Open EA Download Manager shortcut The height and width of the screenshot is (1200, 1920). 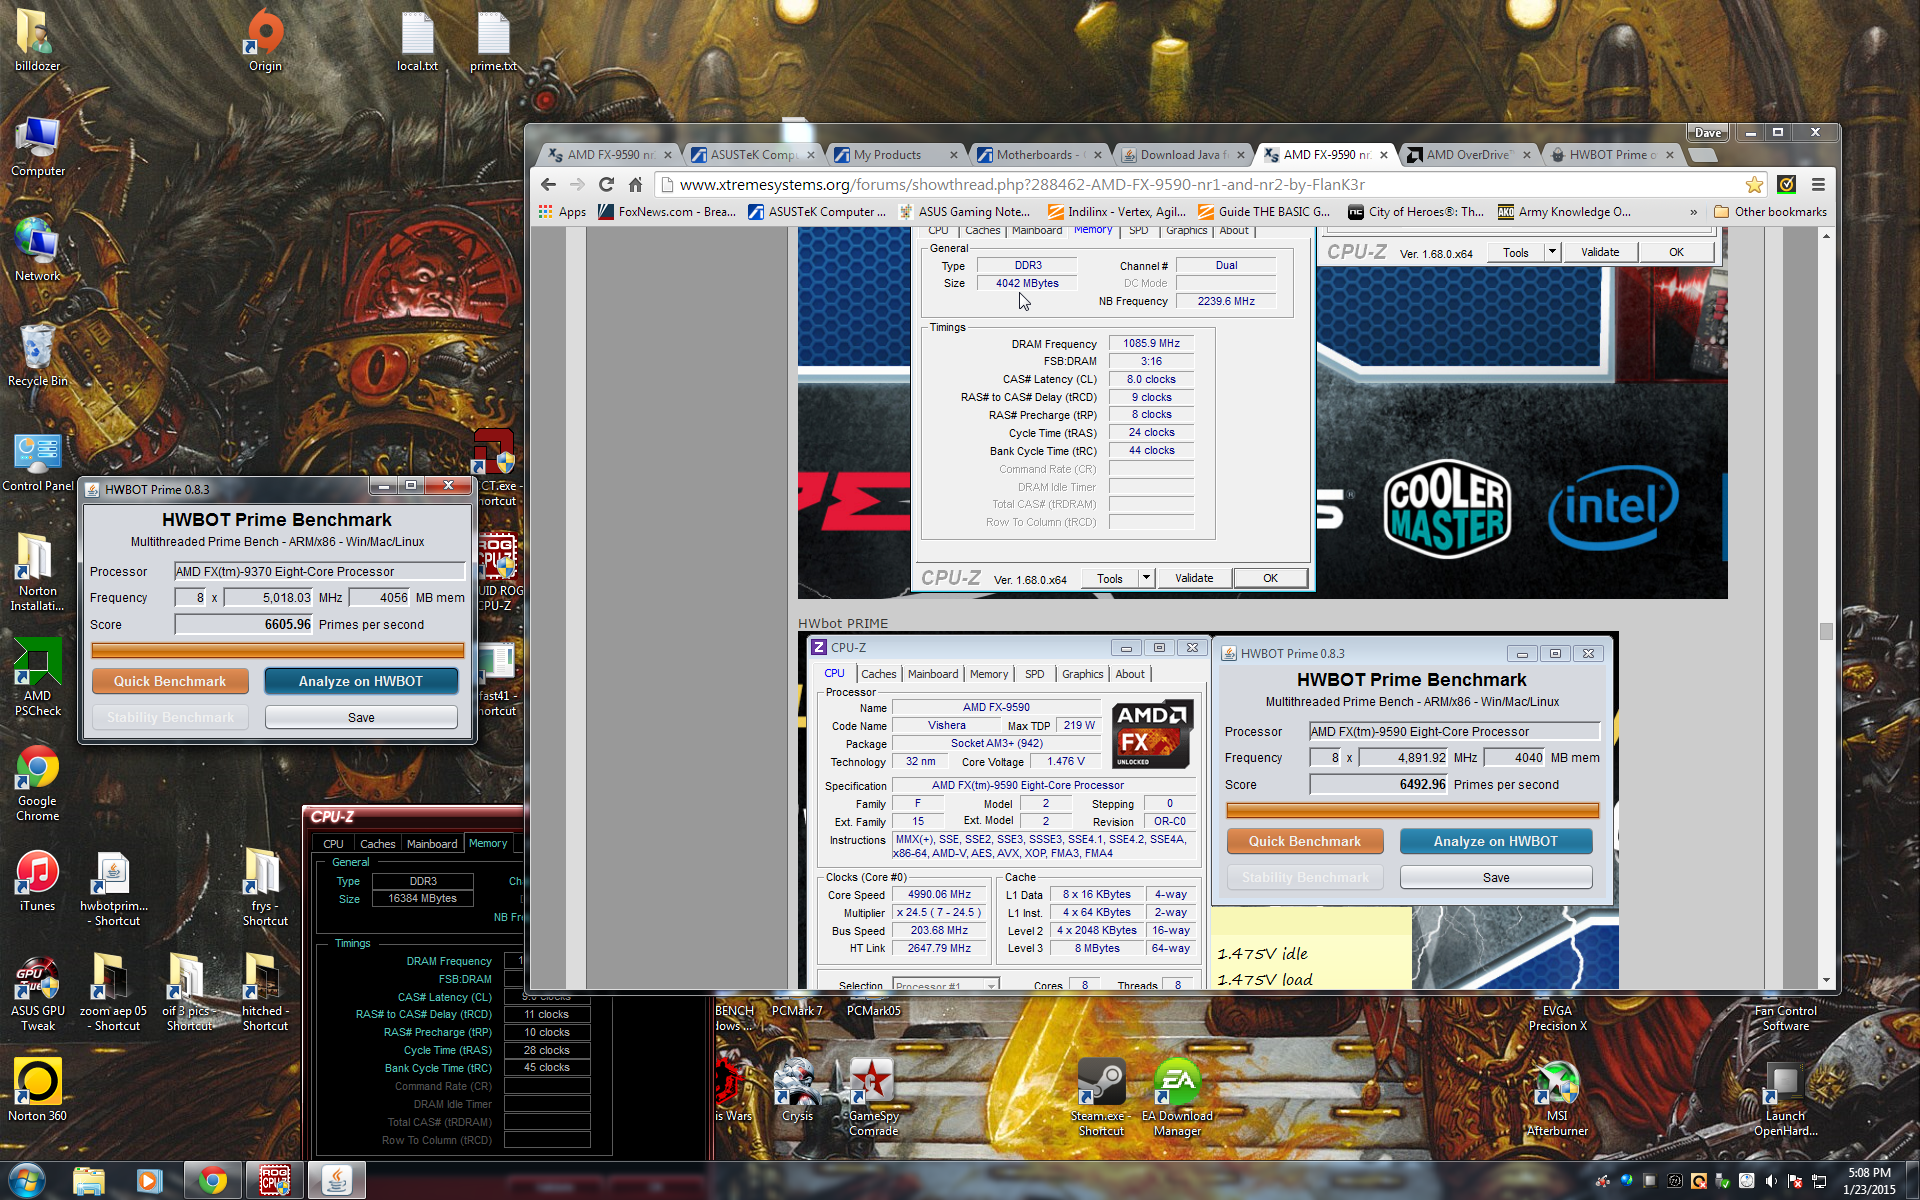click(1177, 1098)
